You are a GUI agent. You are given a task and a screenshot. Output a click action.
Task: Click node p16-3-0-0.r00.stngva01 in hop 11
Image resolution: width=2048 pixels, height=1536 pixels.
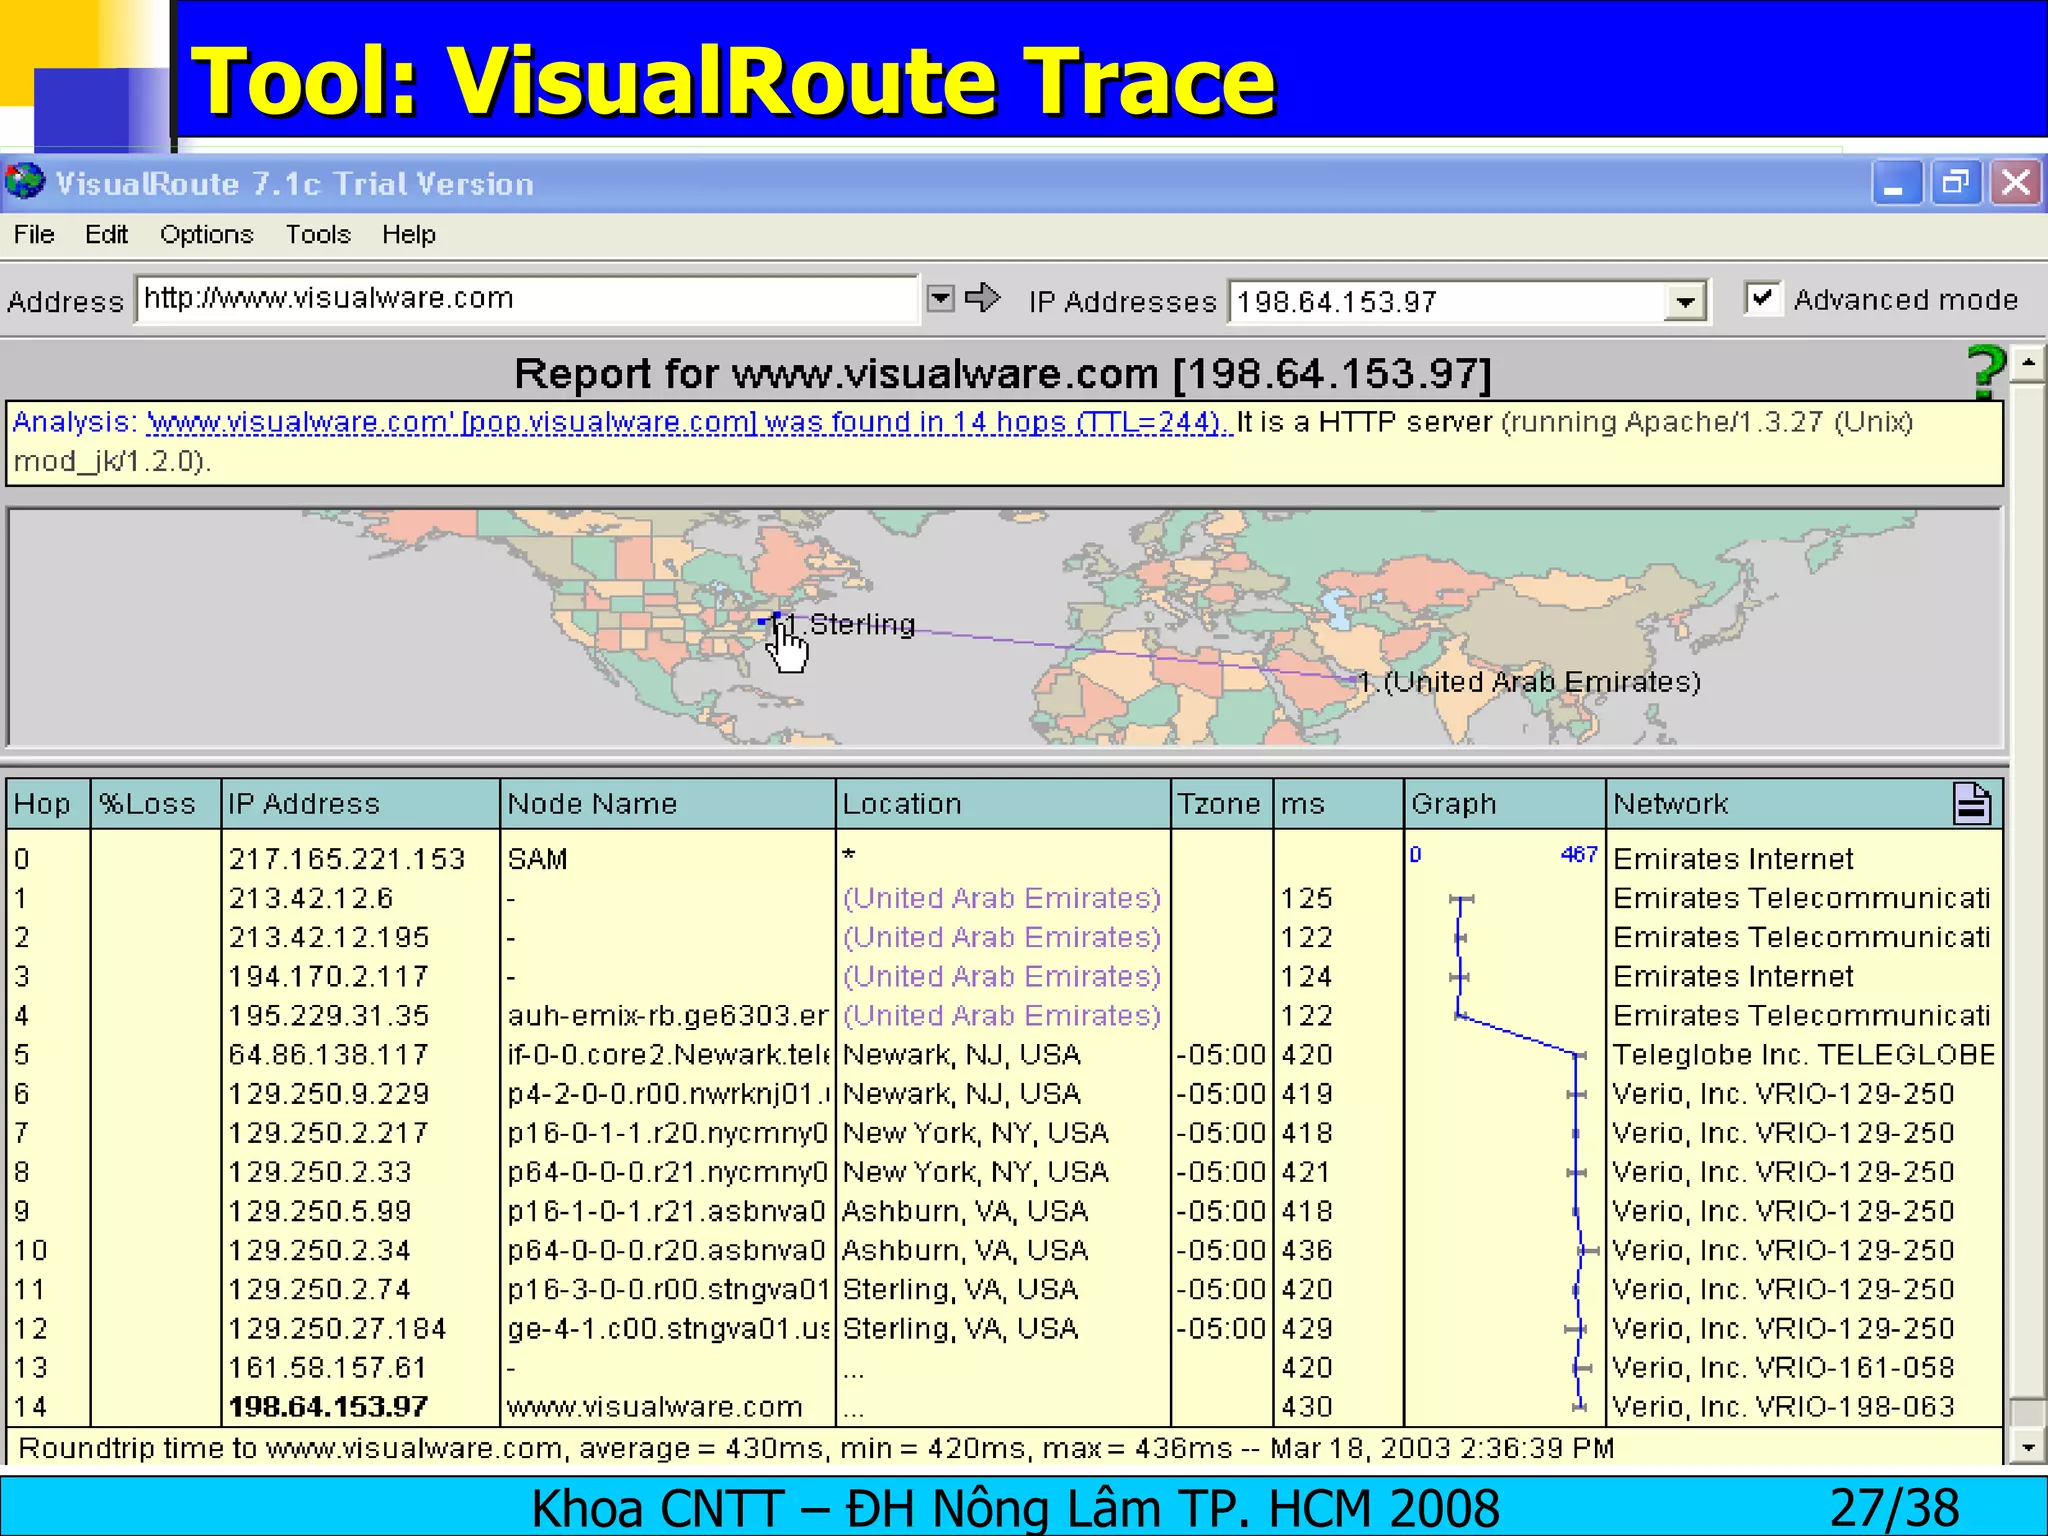668,1289
